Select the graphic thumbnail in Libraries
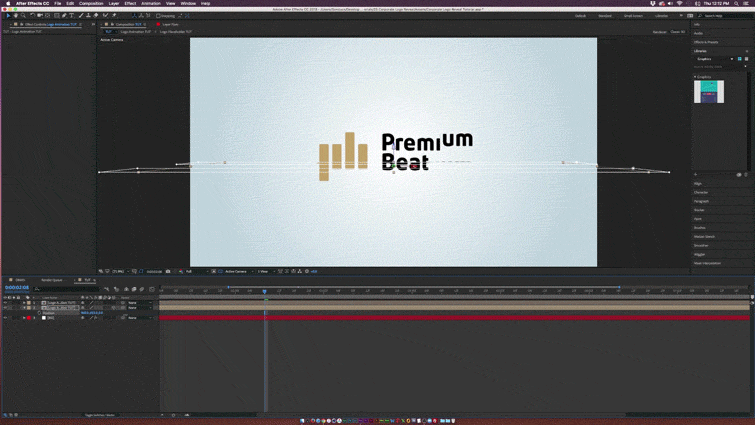The height and width of the screenshot is (425, 755). [709, 92]
